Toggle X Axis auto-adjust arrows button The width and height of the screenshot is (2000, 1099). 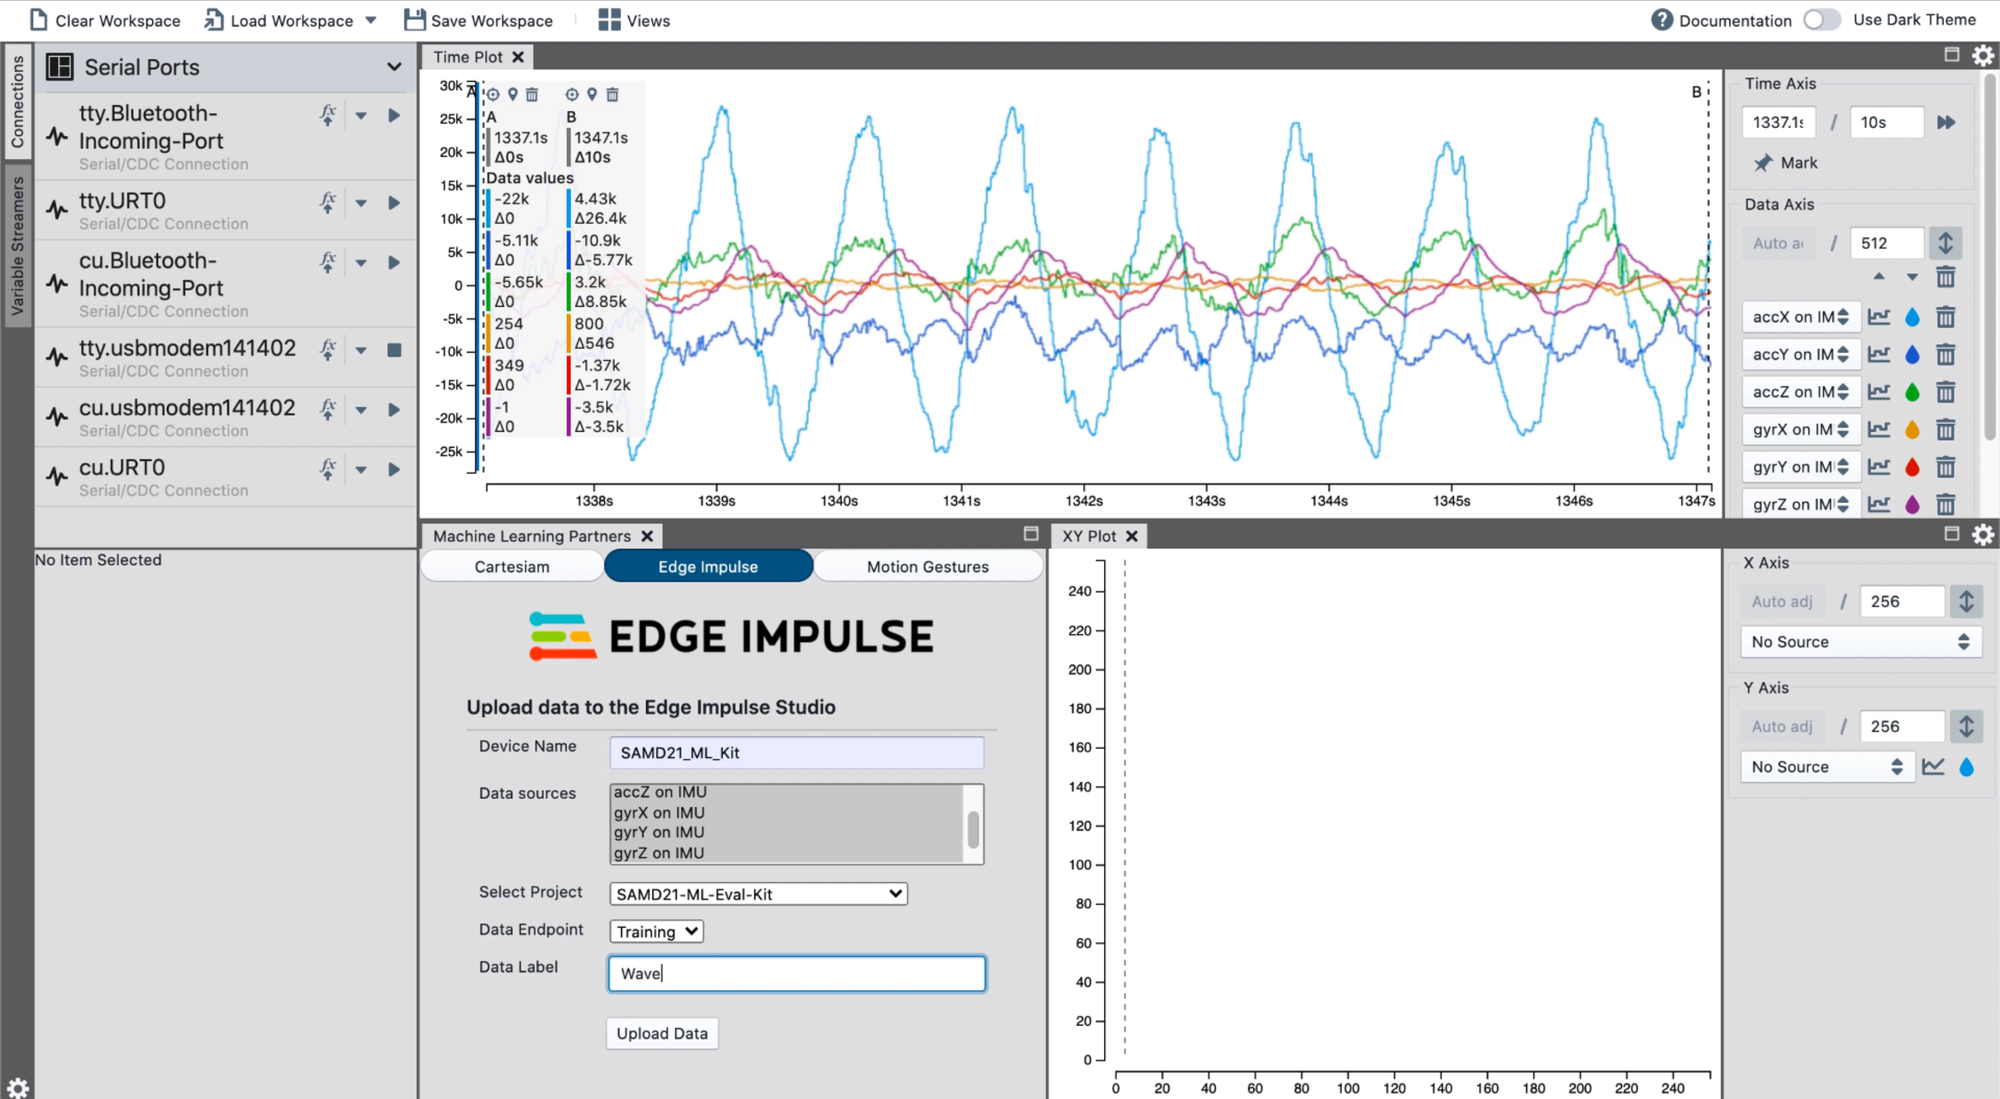pos(1966,601)
